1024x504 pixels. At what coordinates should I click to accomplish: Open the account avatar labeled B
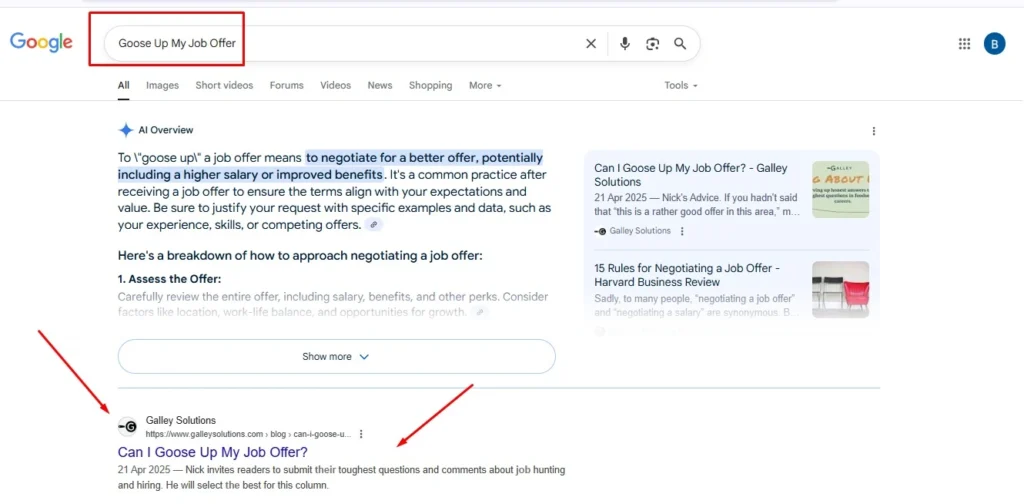coord(995,44)
